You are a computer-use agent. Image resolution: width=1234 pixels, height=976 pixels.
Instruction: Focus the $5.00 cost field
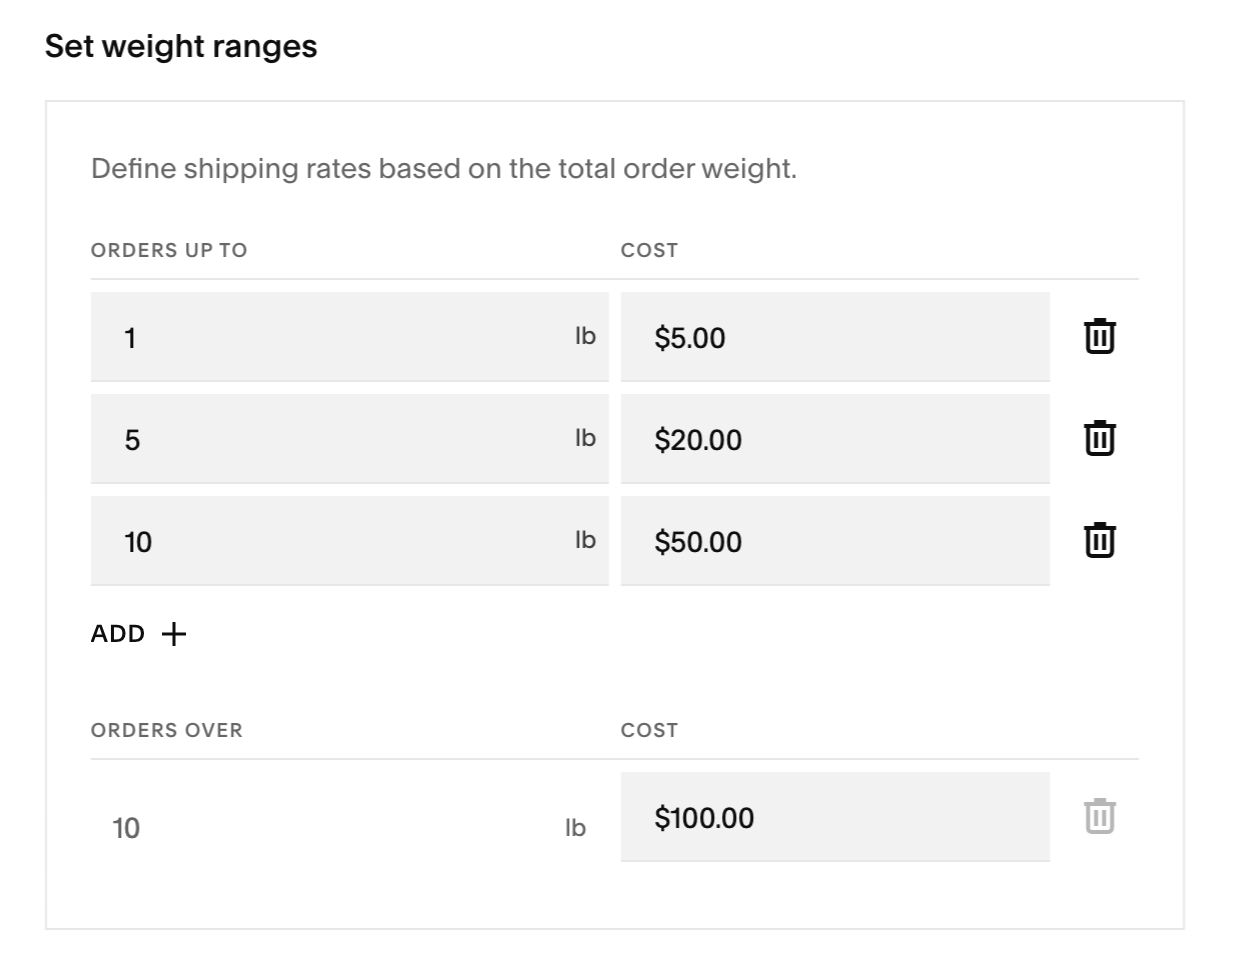pos(834,338)
